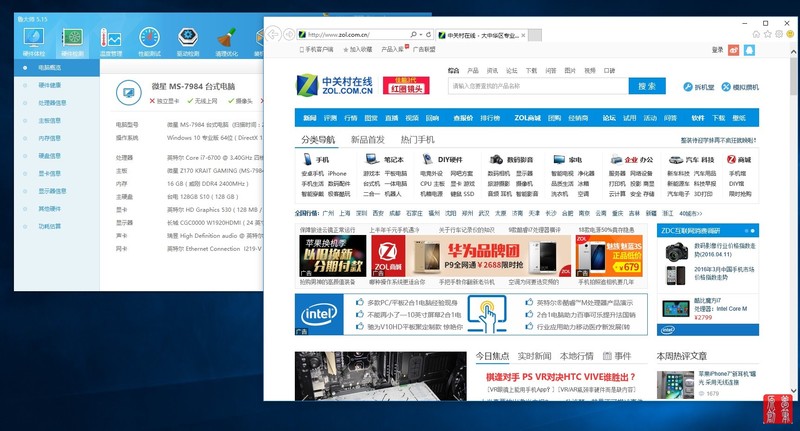Open the 事件 news tab

(x=617, y=356)
